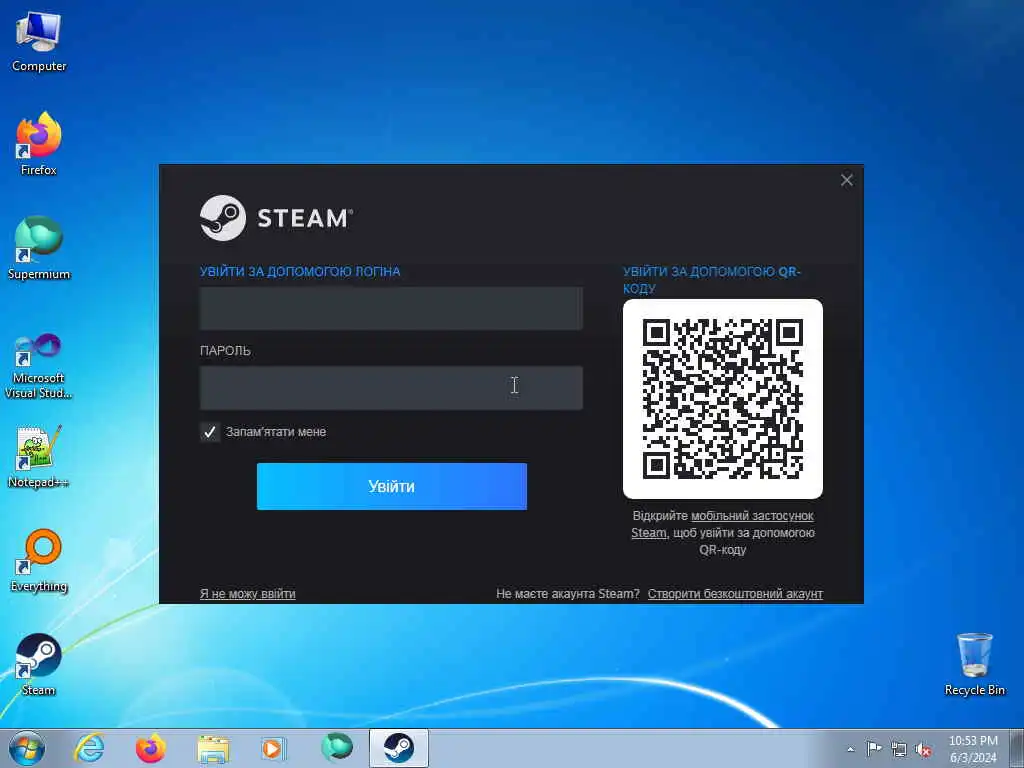Click the muted volume tray icon
Image resolution: width=1024 pixels, height=768 pixels.
tap(923, 750)
